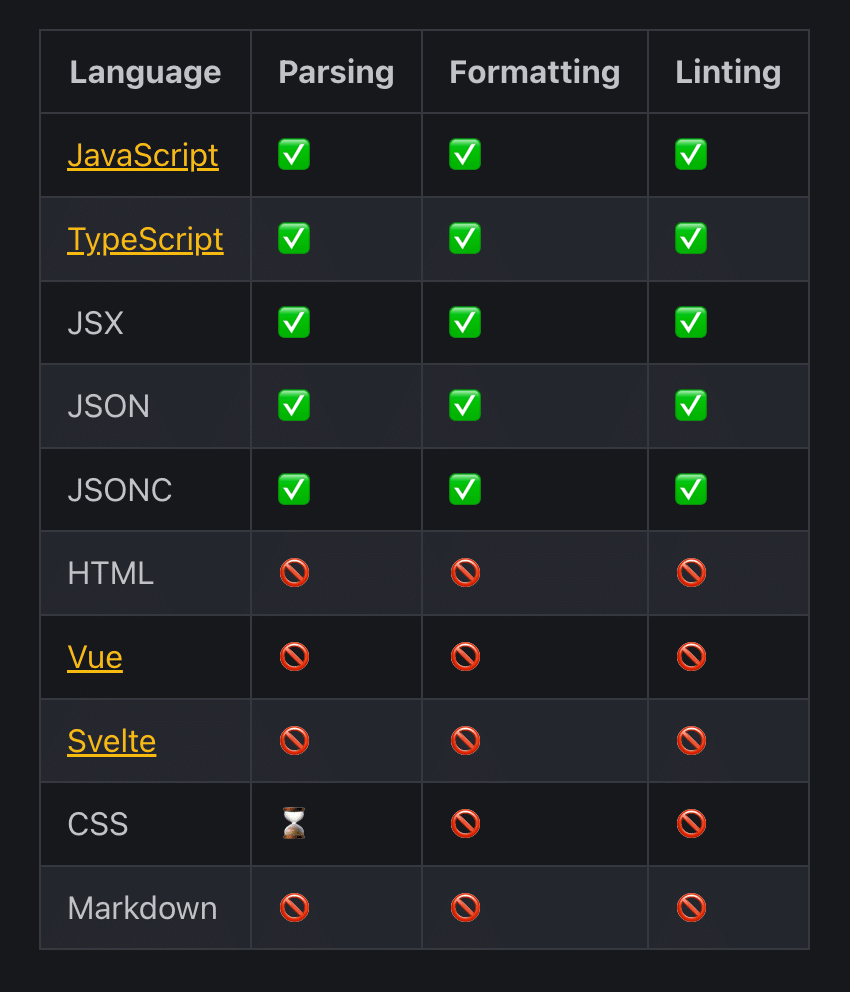The width and height of the screenshot is (850, 992).
Task: Follow the Svelte language link
Action: (x=112, y=741)
